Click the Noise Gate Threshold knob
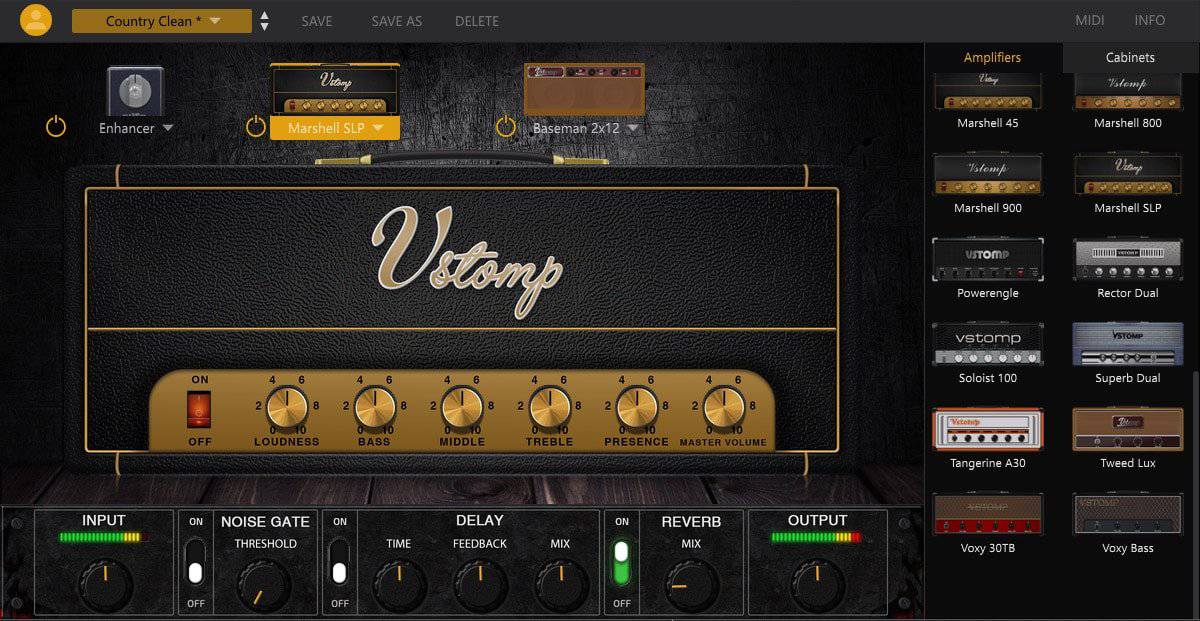 click(265, 585)
